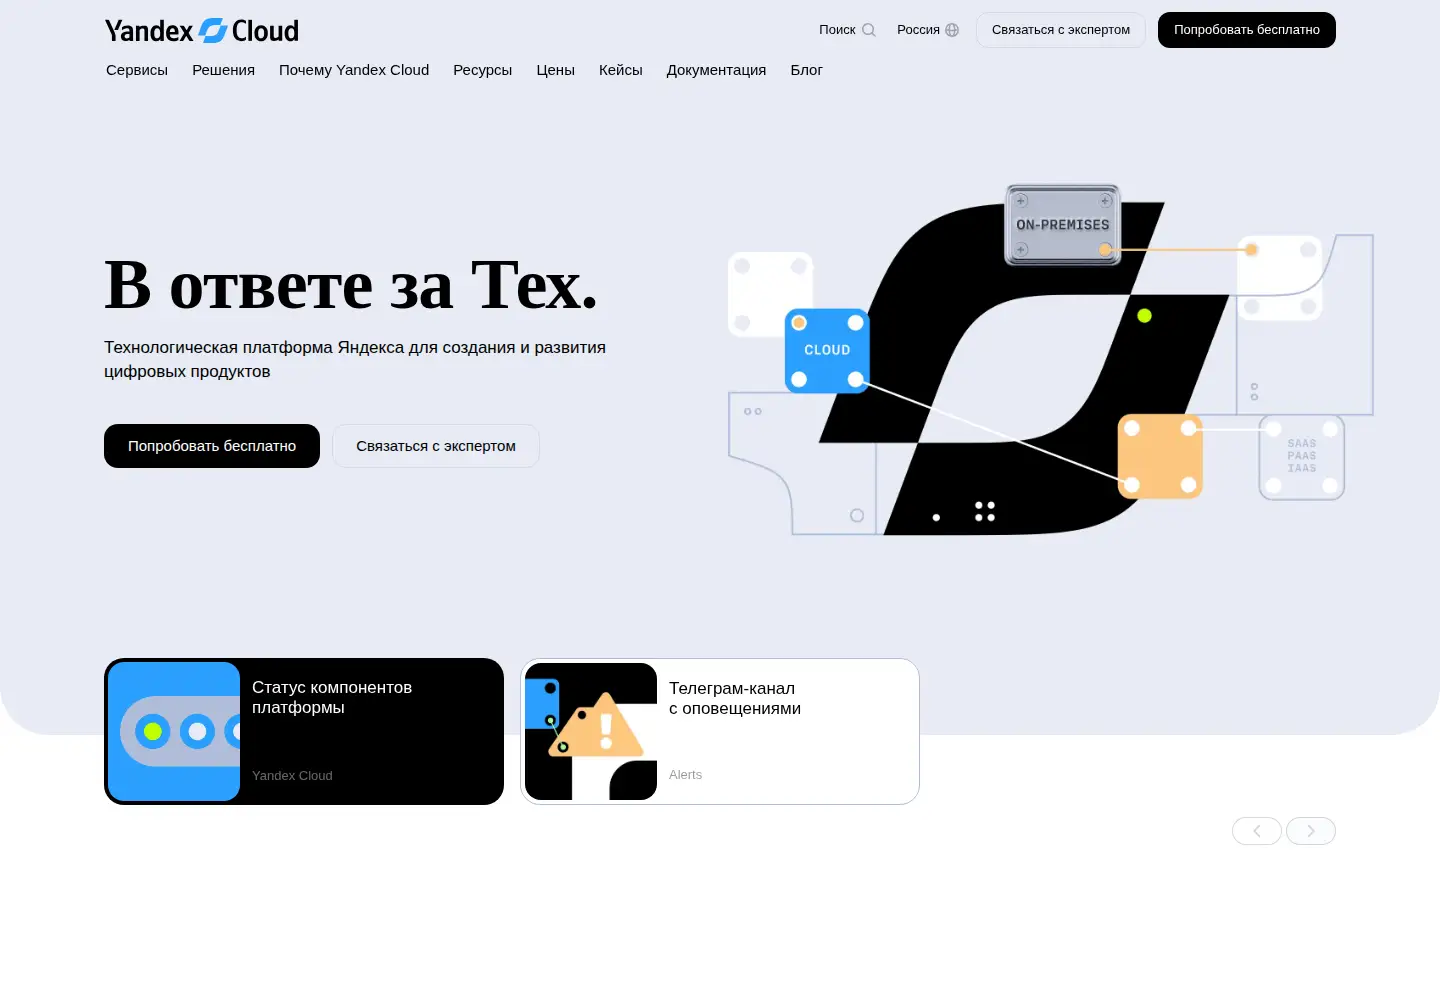Open Телеграм-канал с оповещениями card
Viewport: 1440px width, 1000px height.
(720, 731)
